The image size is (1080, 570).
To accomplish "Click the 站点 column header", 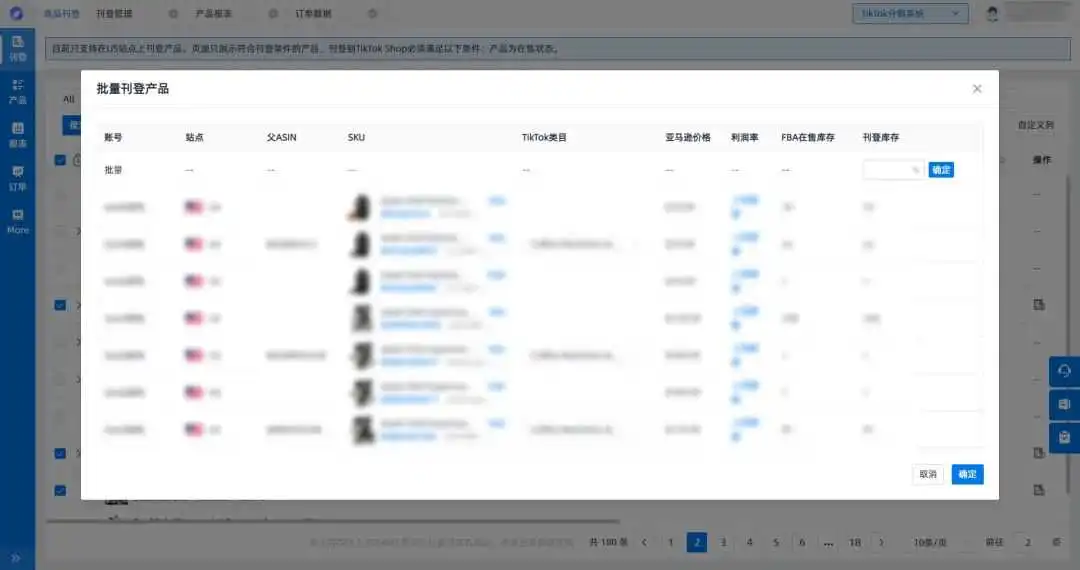I will click(x=194, y=138).
